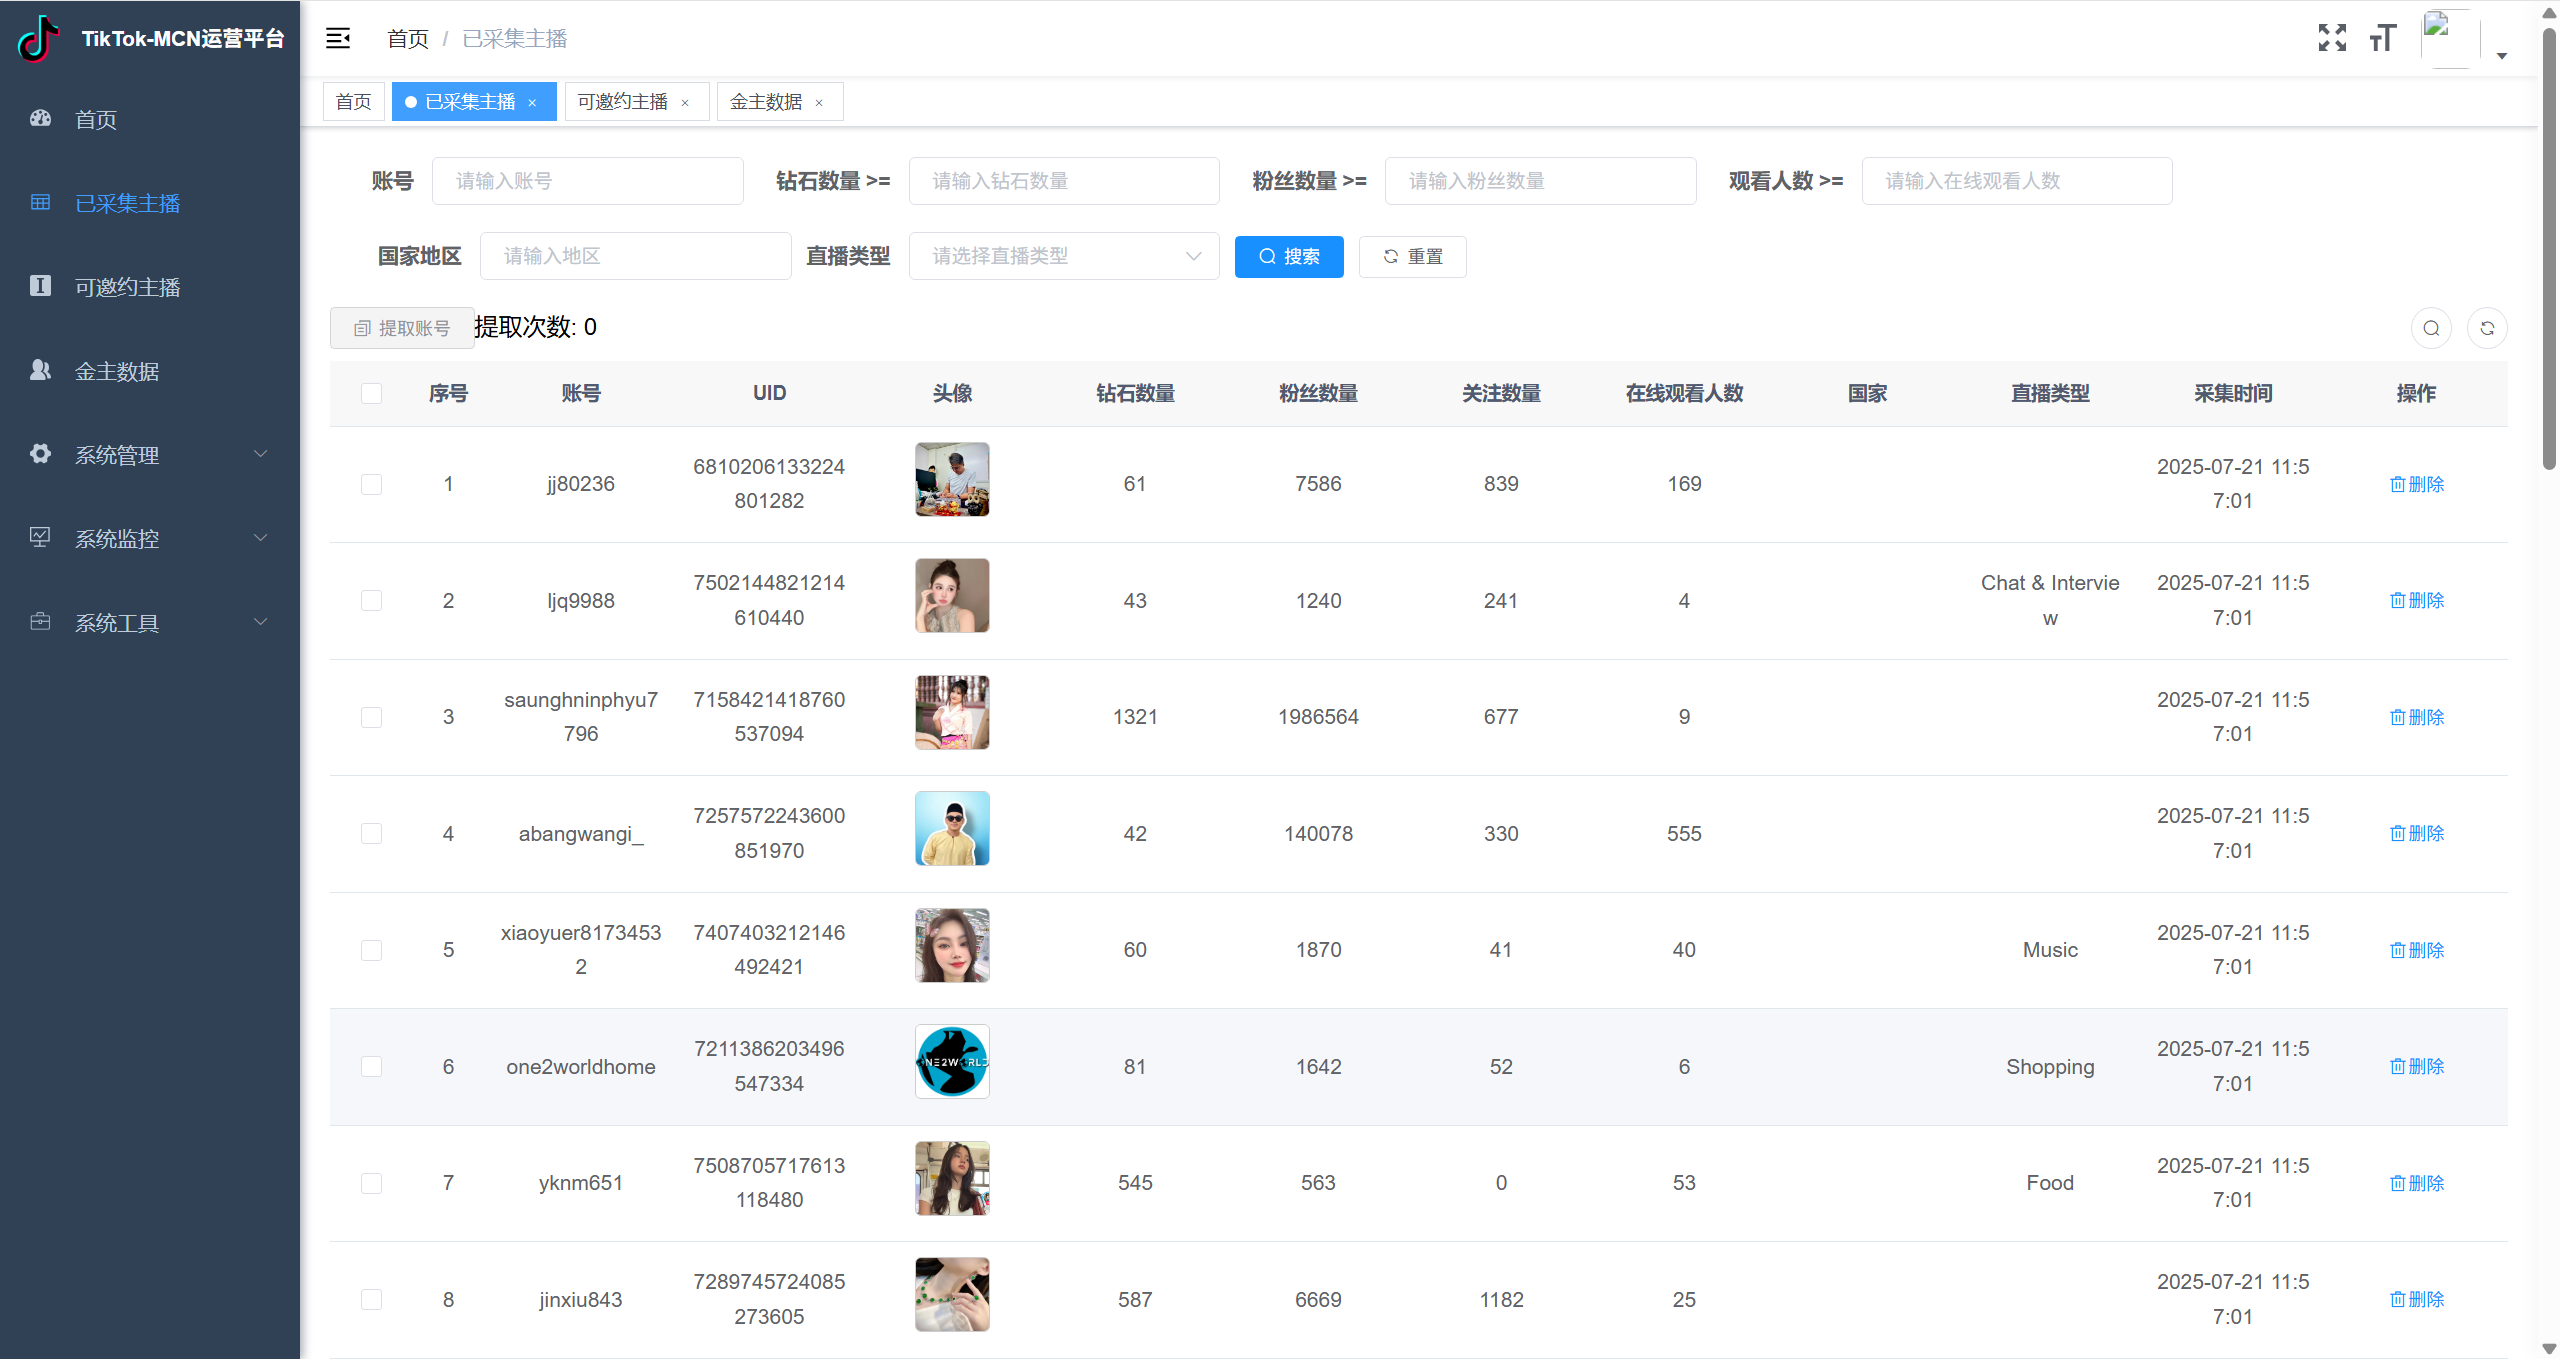Check the box for row one2worldhome
Viewport: 2560px width, 1359px height.
371,1066
